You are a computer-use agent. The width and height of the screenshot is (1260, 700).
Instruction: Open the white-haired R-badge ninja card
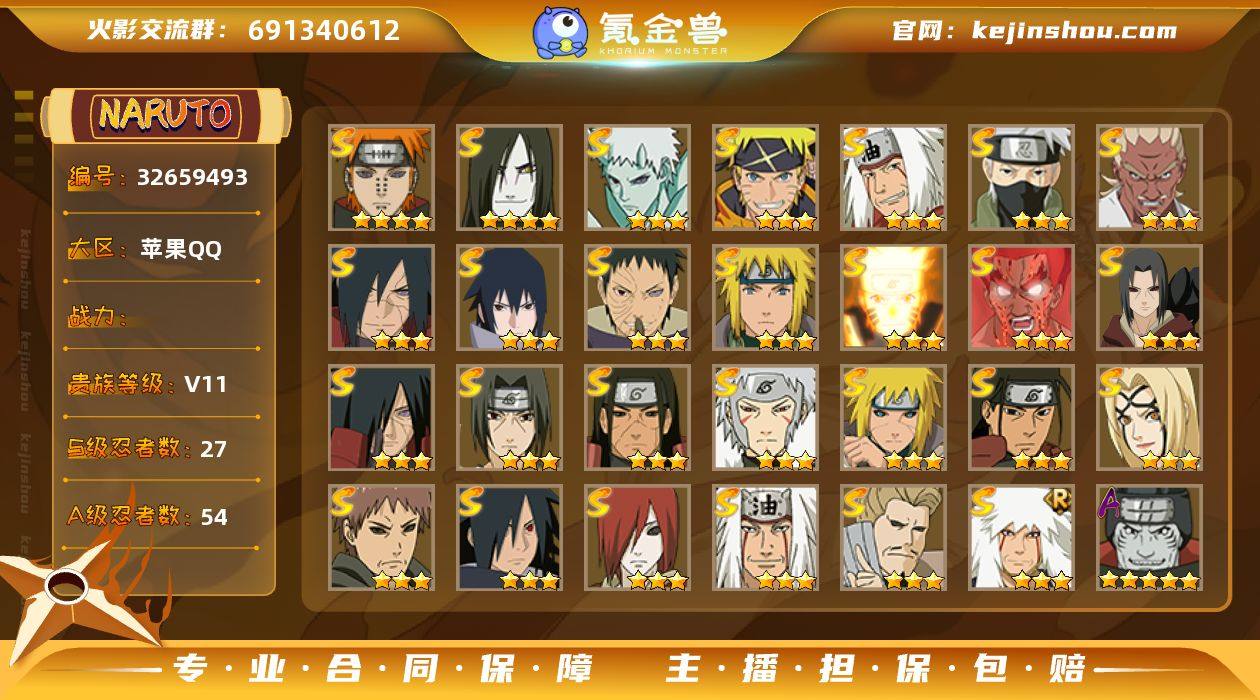click(1021, 538)
